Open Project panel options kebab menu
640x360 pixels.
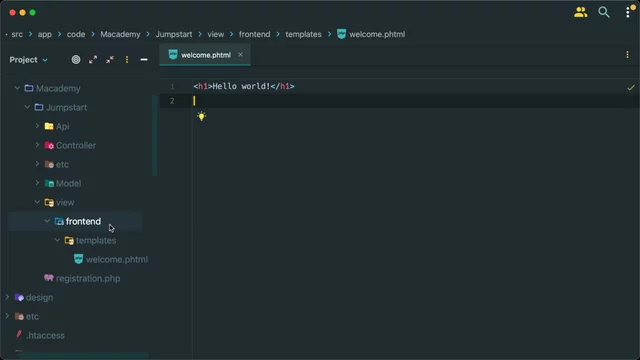pyautogui.click(x=127, y=60)
